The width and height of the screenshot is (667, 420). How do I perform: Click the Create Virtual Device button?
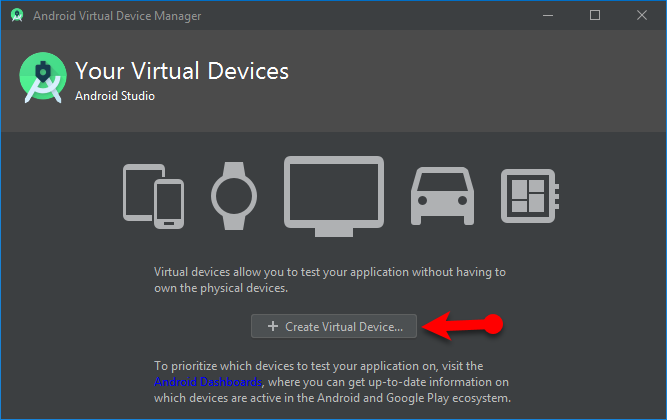coord(335,326)
